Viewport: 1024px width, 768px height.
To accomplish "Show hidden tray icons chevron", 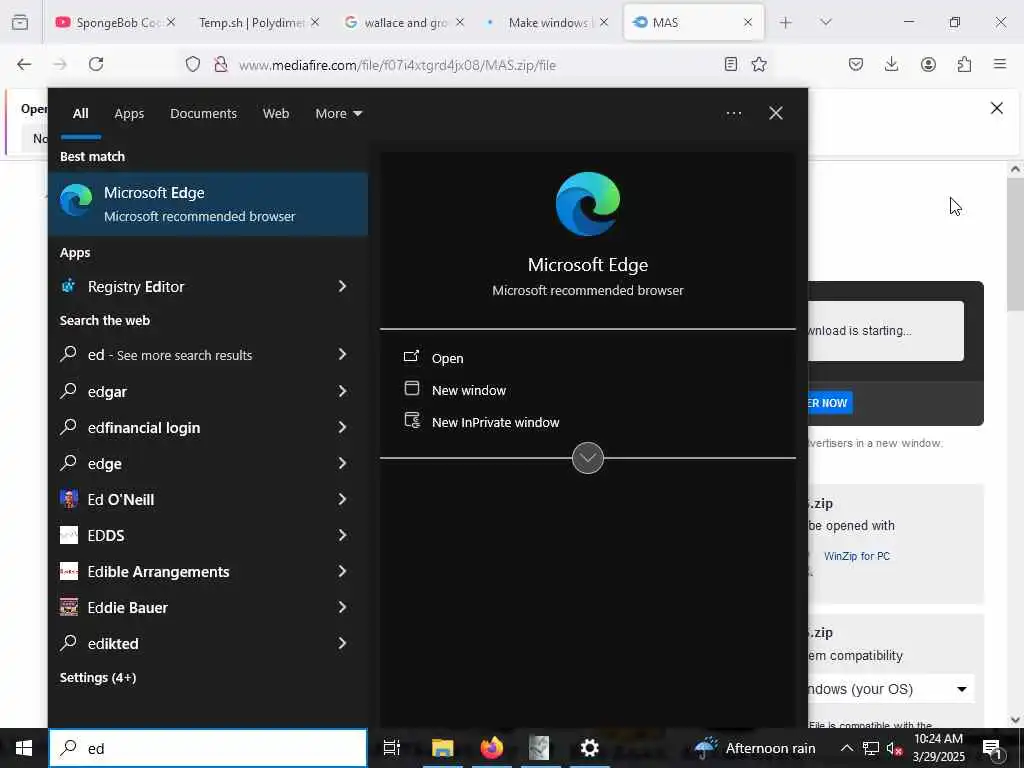I will [846, 748].
